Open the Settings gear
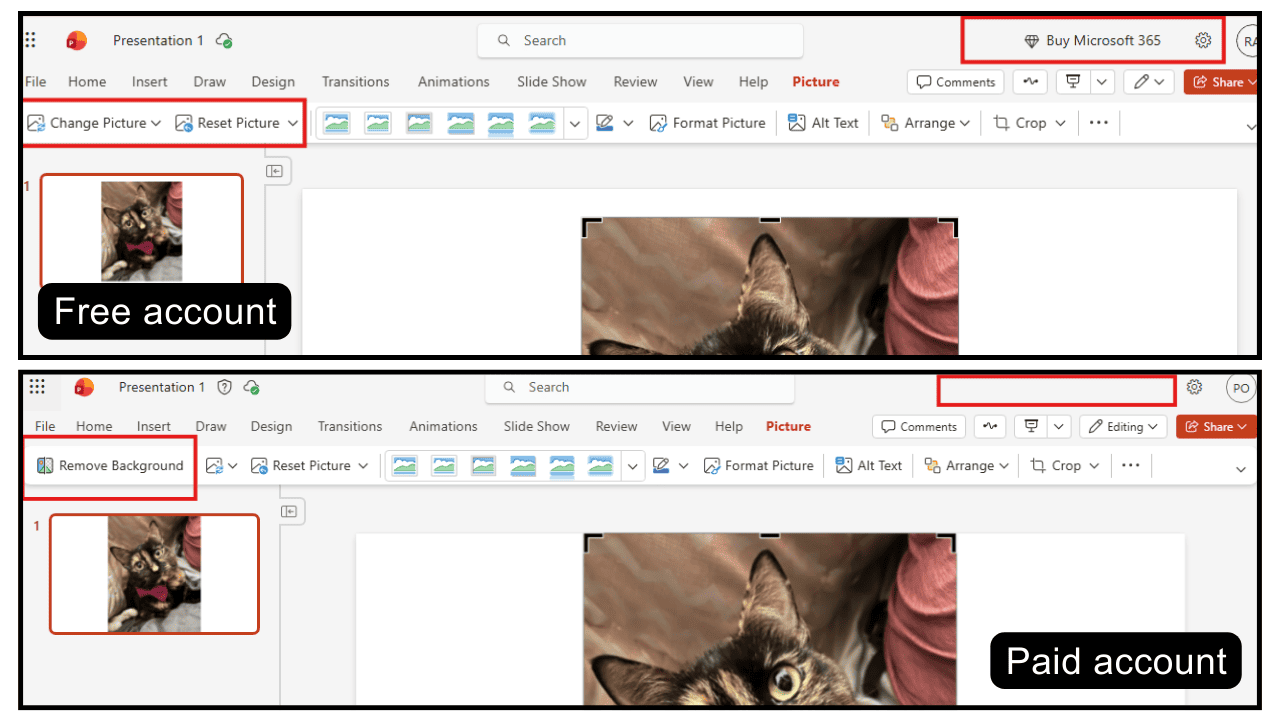The image size is (1280, 720). click(x=1204, y=40)
